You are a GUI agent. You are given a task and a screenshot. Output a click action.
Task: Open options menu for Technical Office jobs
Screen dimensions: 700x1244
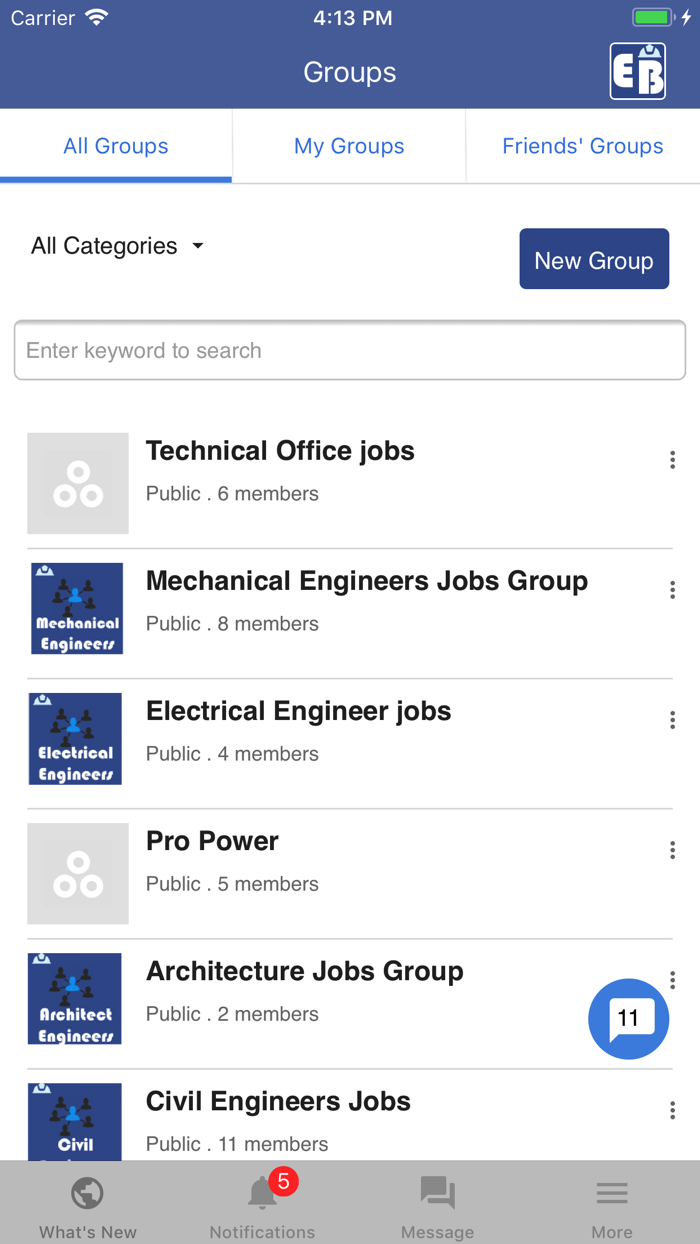[672, 460]
